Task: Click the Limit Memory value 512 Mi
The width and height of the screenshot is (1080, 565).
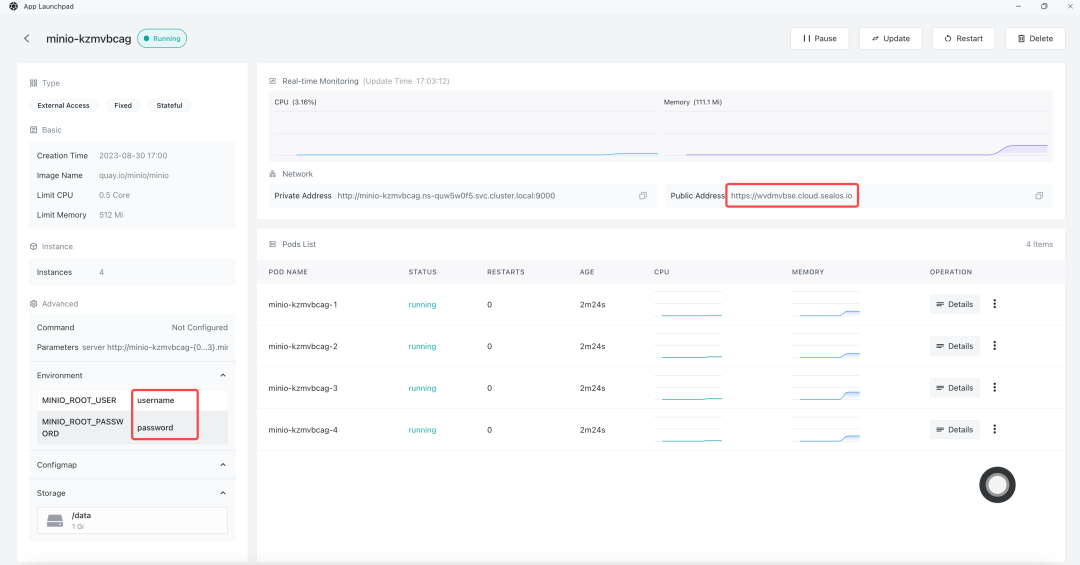Action: tap(111, 215)
